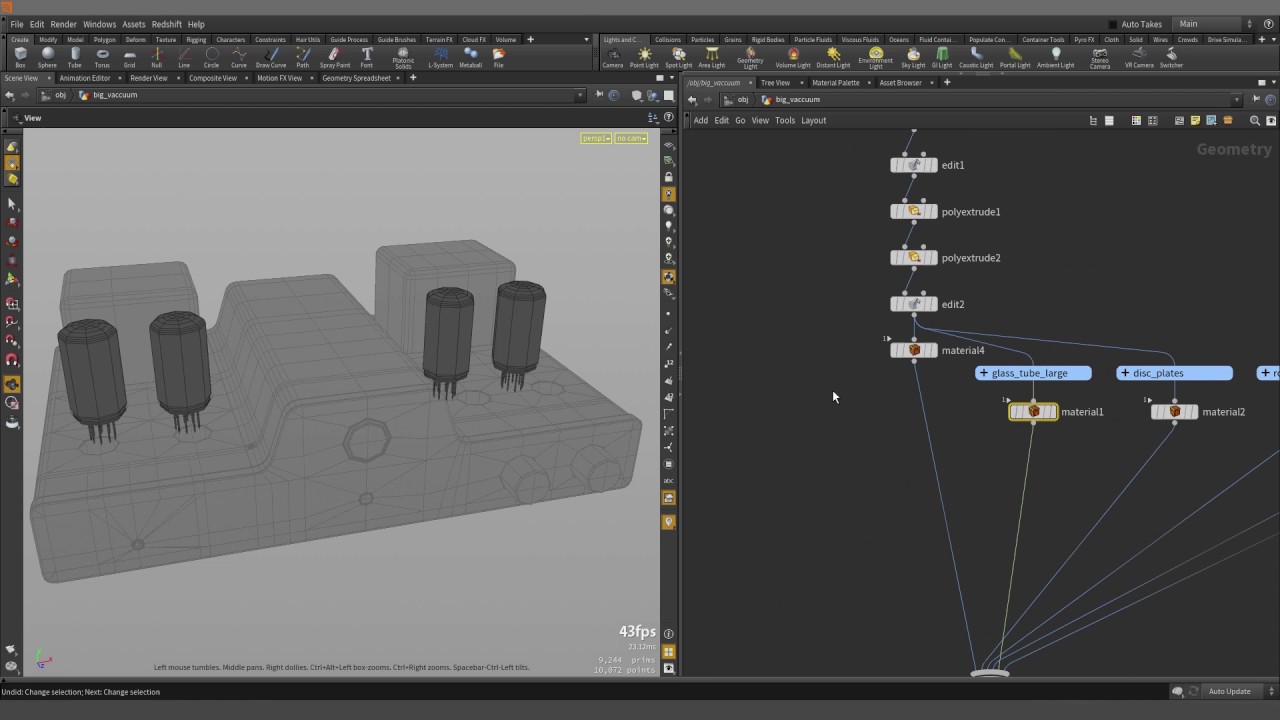Click the Torus shelf tool
This screenshot has width=1280, height=720.
(102, 57)
